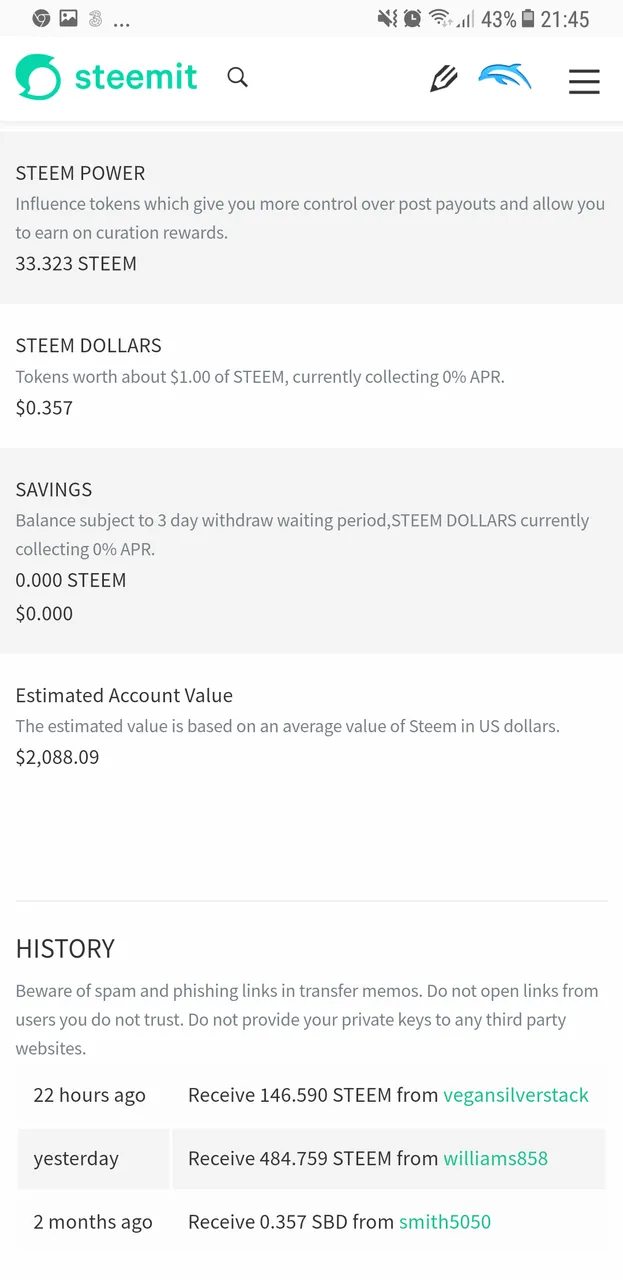Select the 22 hours ago history row
Image resolution: width=623 pixels, height=1280 pixels.
click(x=311, y=1095)
